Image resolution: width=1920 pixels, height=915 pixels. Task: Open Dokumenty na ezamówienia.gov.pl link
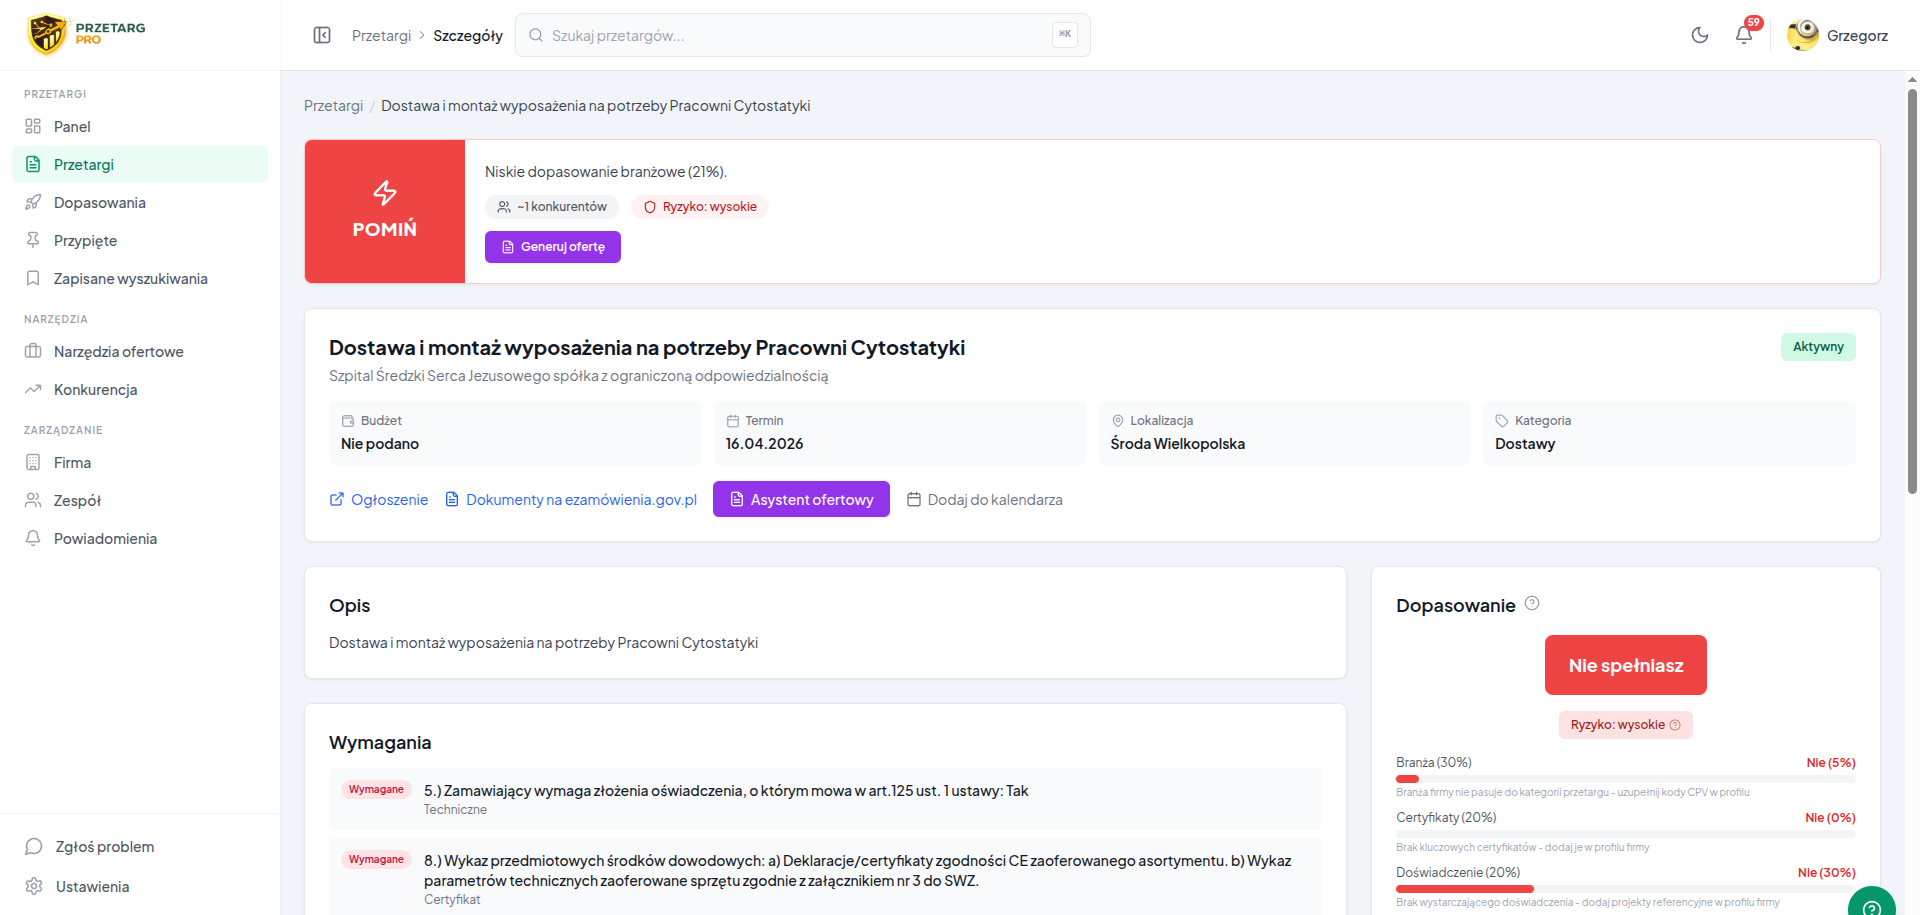pyautogui.click(x=571, y=499)
